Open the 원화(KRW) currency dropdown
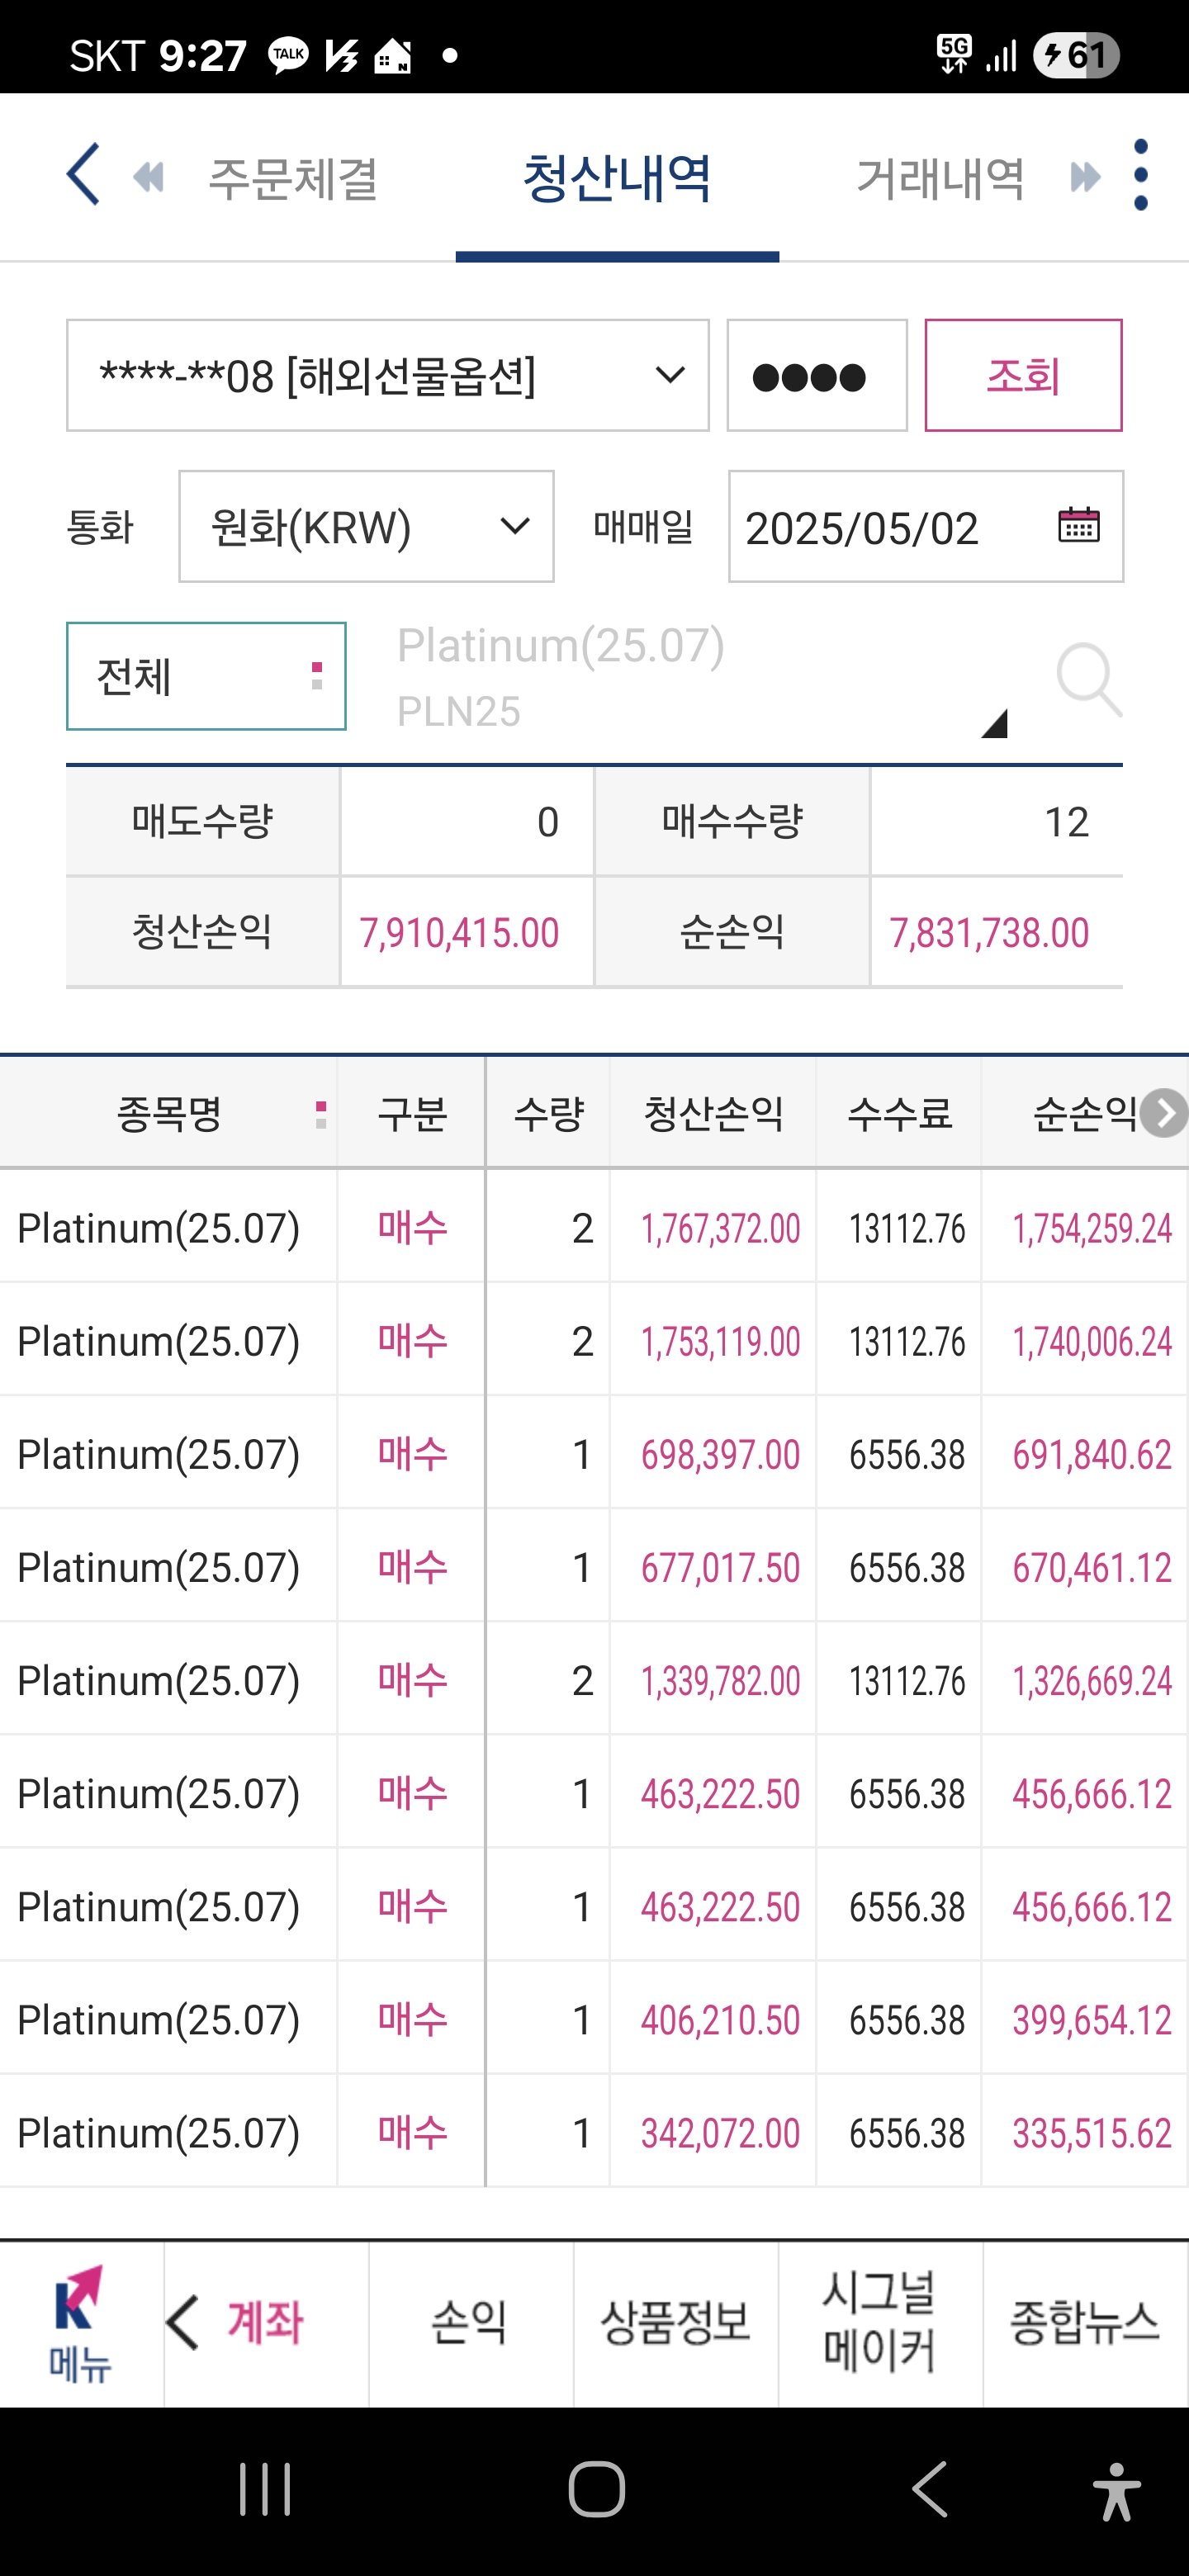 click(366, 527)
